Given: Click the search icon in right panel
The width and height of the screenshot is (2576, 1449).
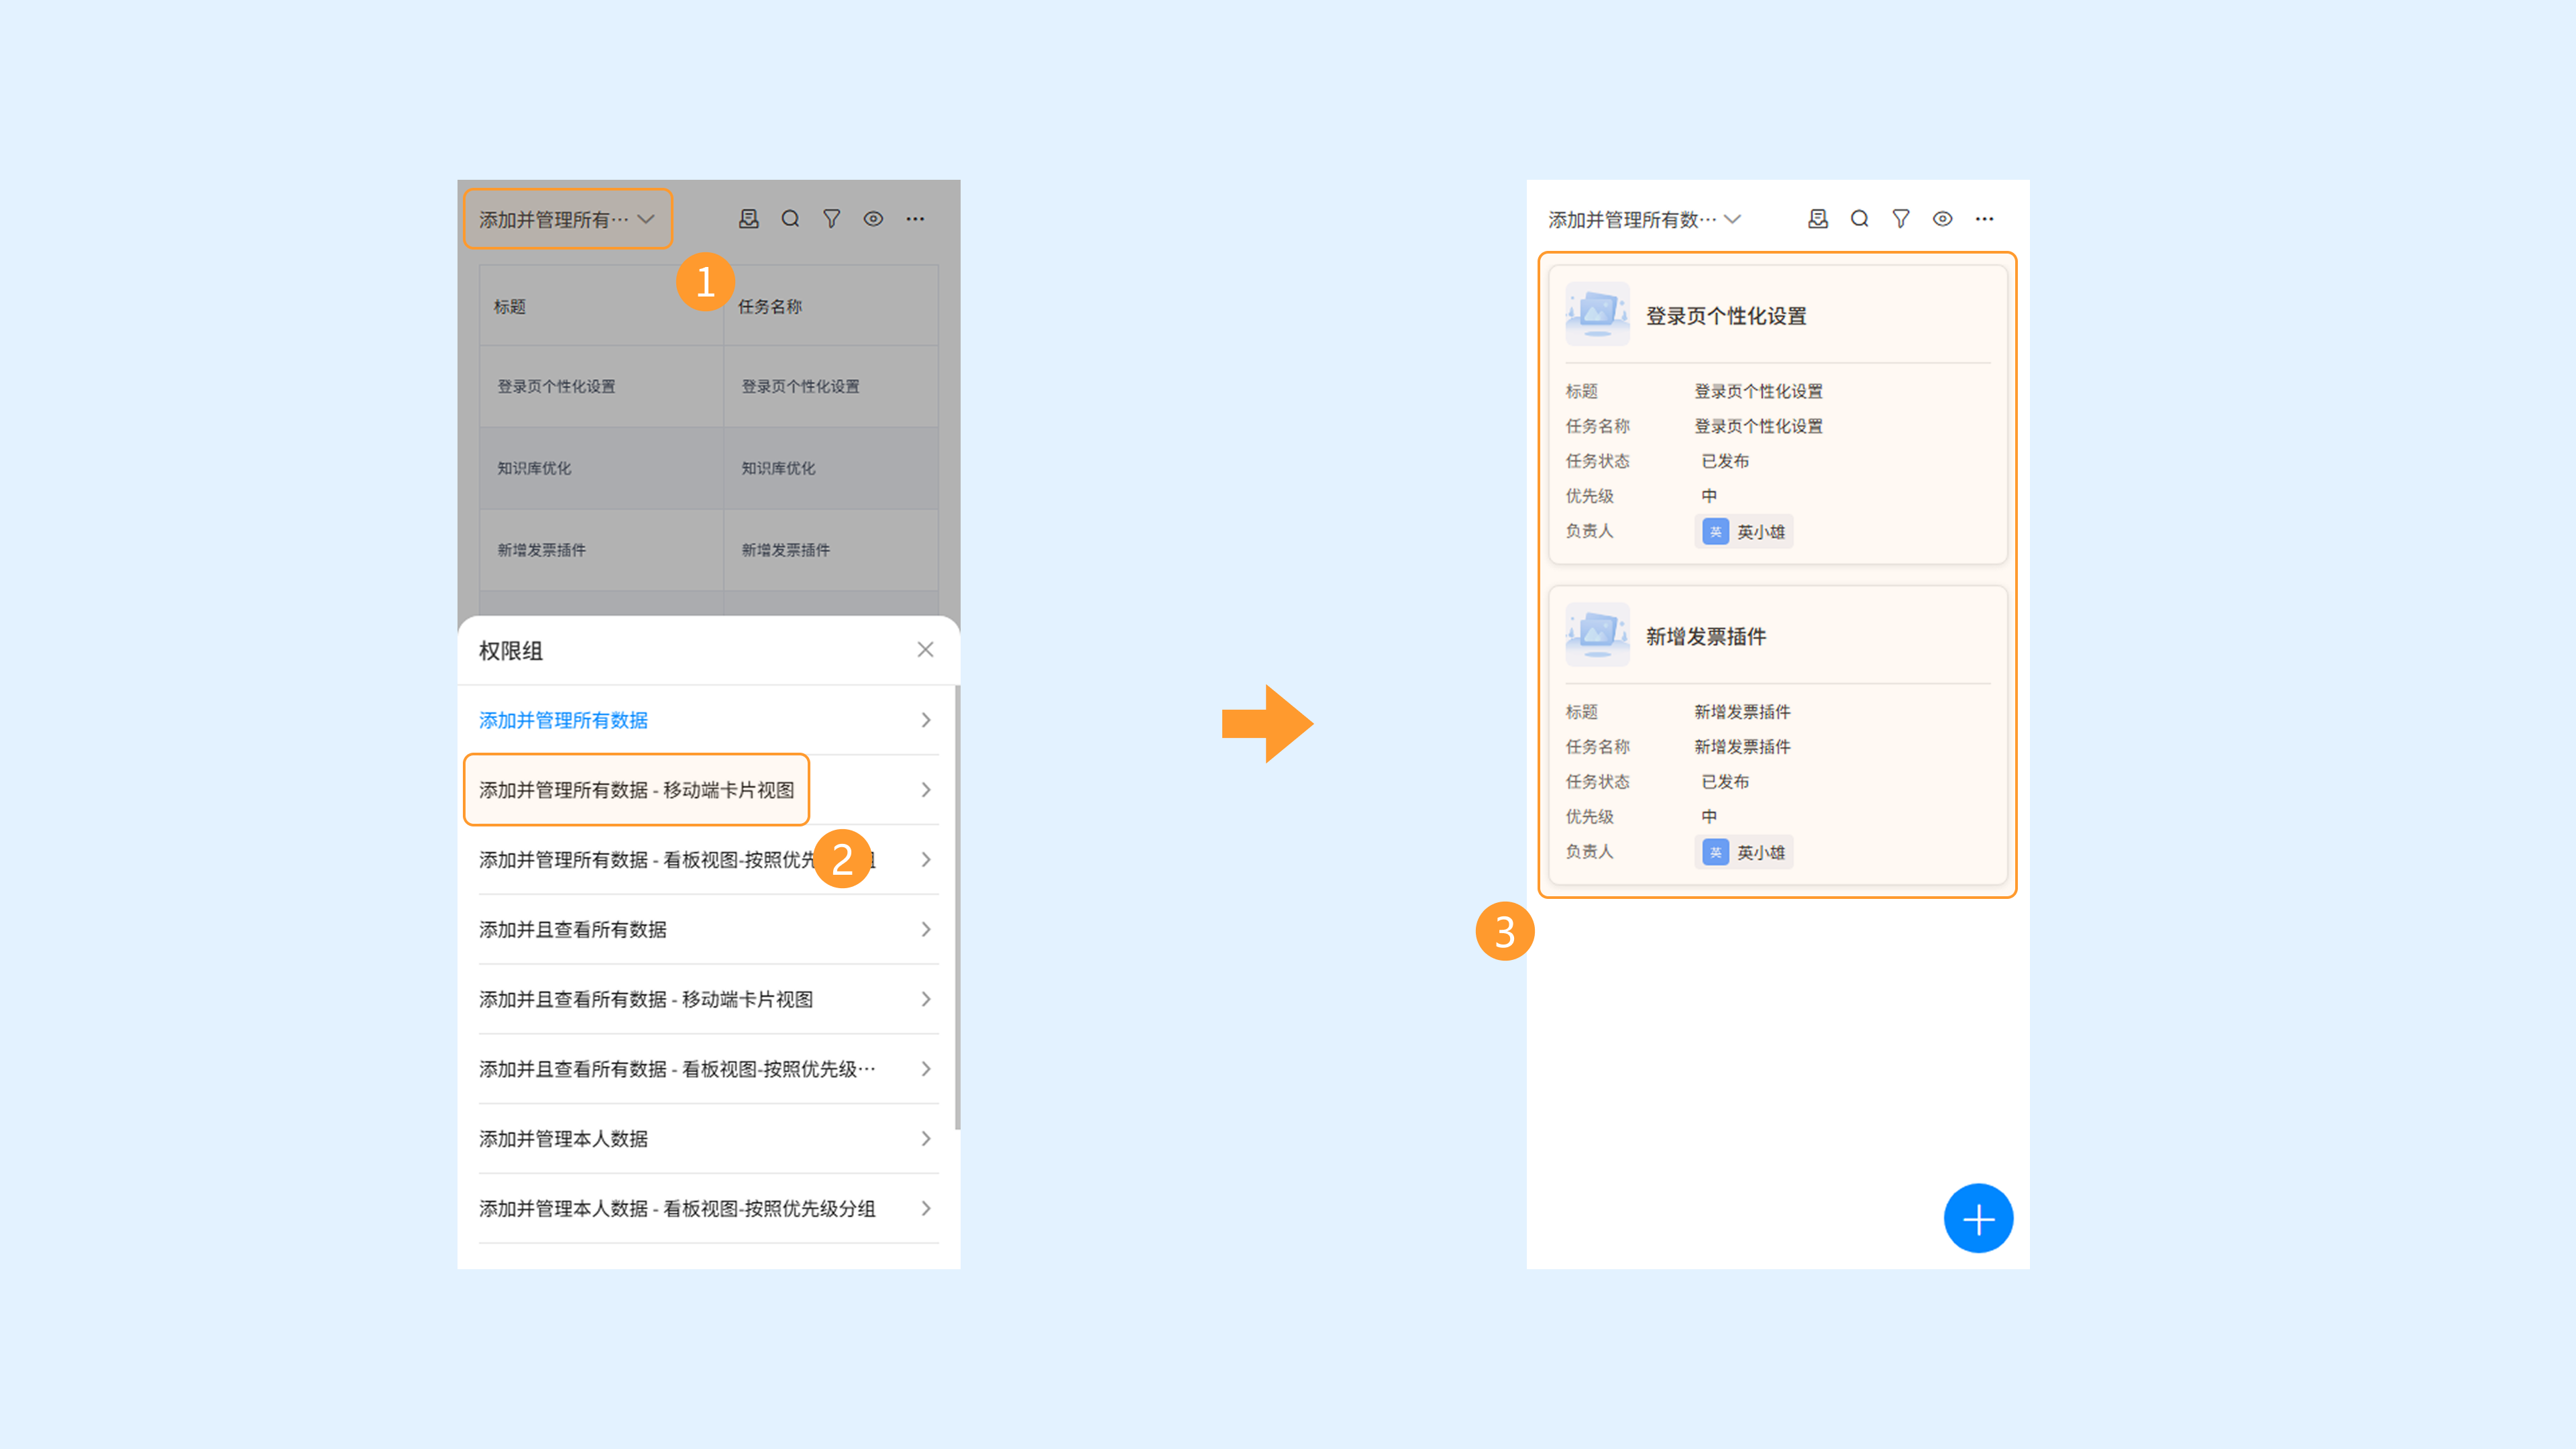Looking at the screenshot, I should tap(1859, 219).
